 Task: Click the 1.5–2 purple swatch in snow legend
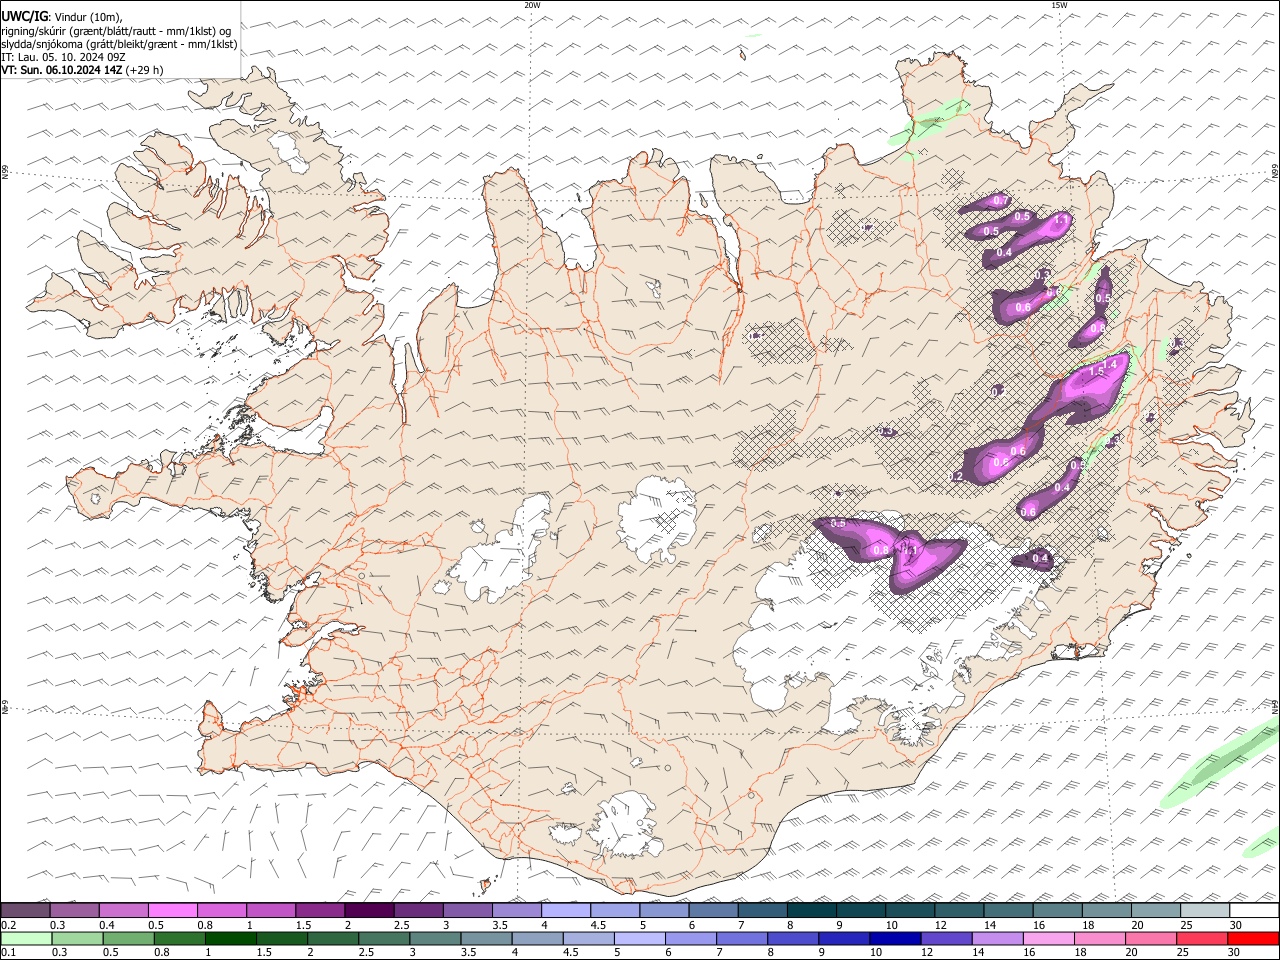coord(320,910)
